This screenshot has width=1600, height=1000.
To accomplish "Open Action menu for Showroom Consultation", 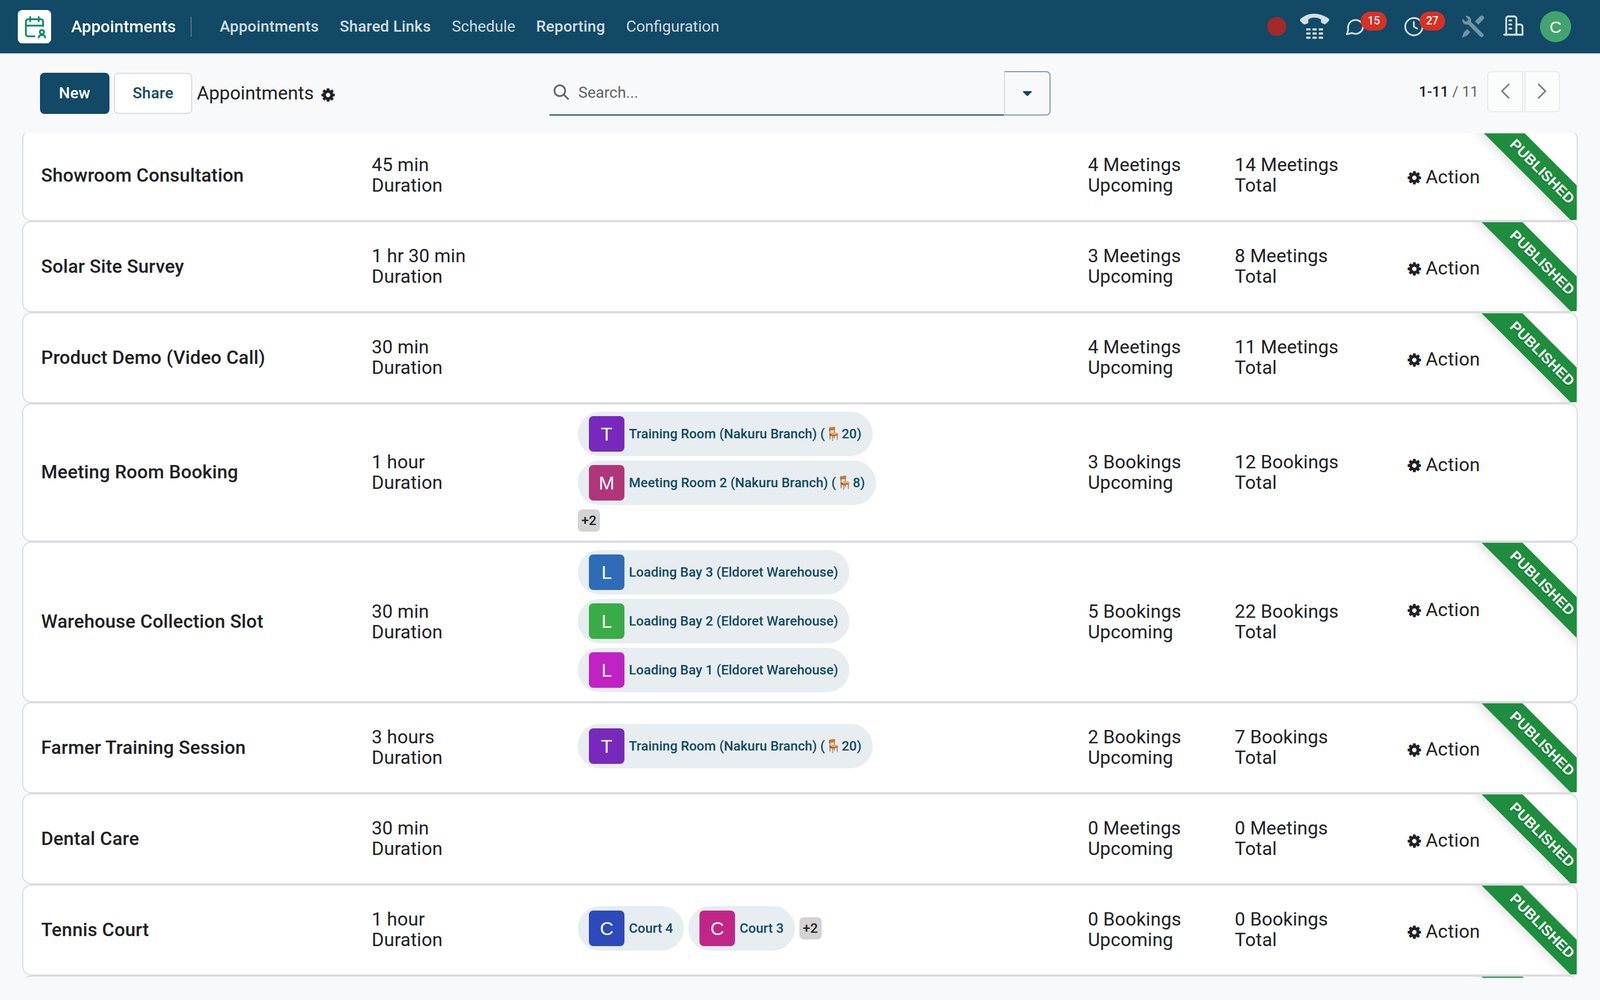I will 1443,177.
